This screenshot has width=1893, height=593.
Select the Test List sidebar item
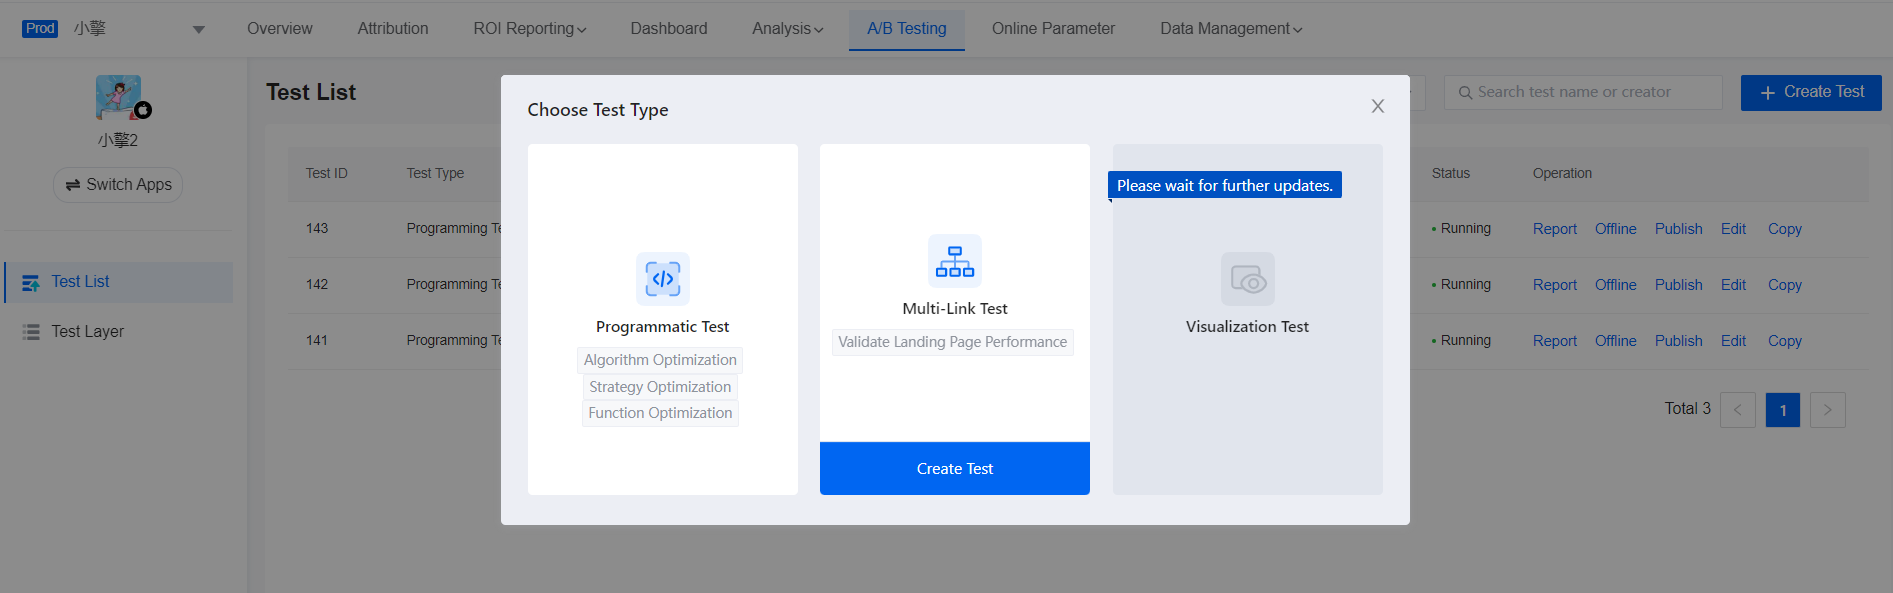pyautogui.click(x=119, y=282)
